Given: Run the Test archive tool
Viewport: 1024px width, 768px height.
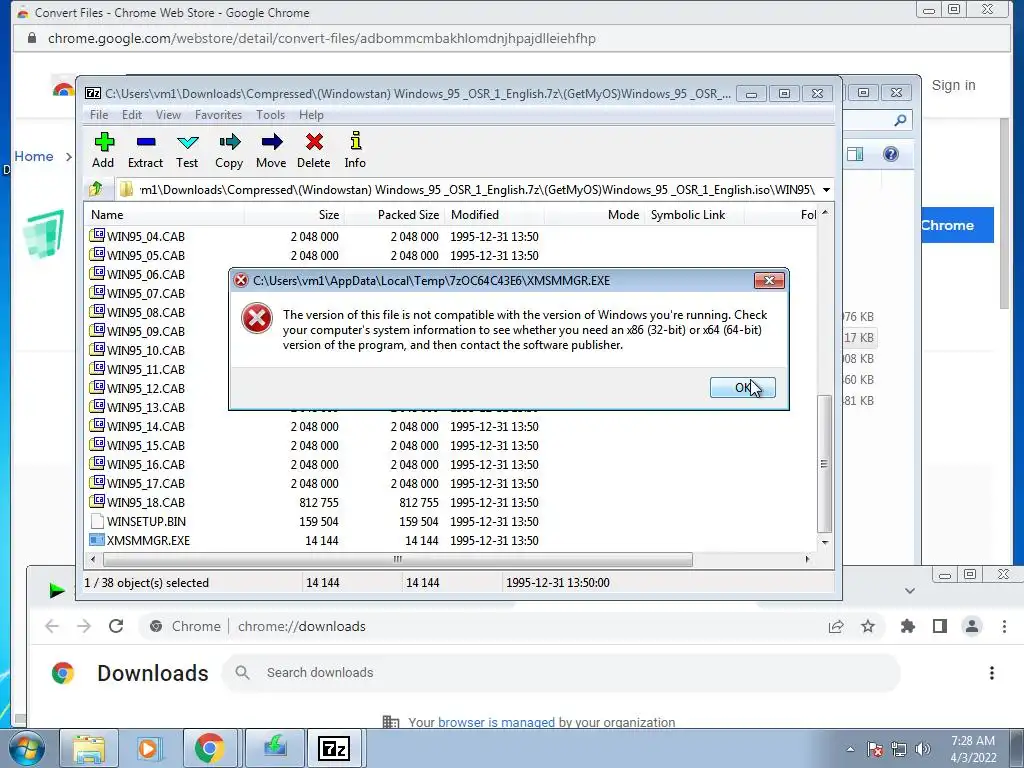Looking at the screenshot, I should (187, 150).
